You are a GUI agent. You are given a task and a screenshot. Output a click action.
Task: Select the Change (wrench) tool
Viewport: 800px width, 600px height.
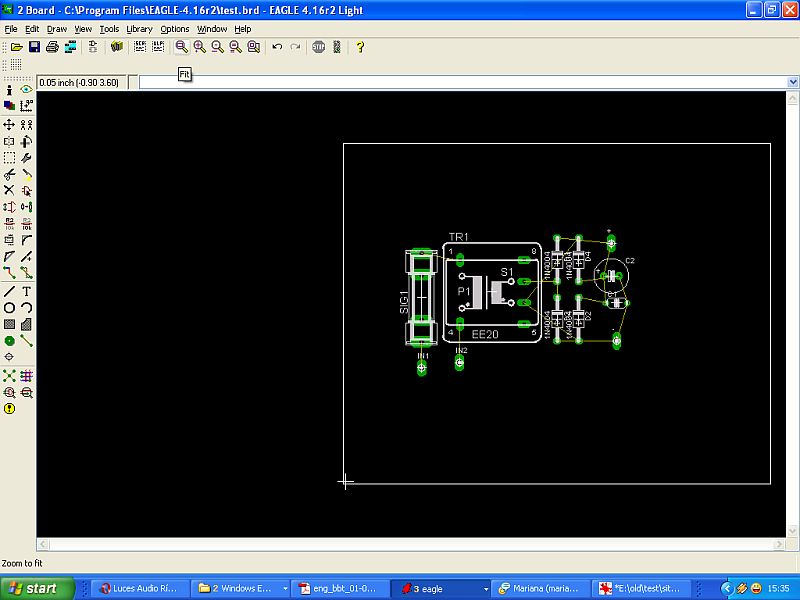[x=27, y=158]
